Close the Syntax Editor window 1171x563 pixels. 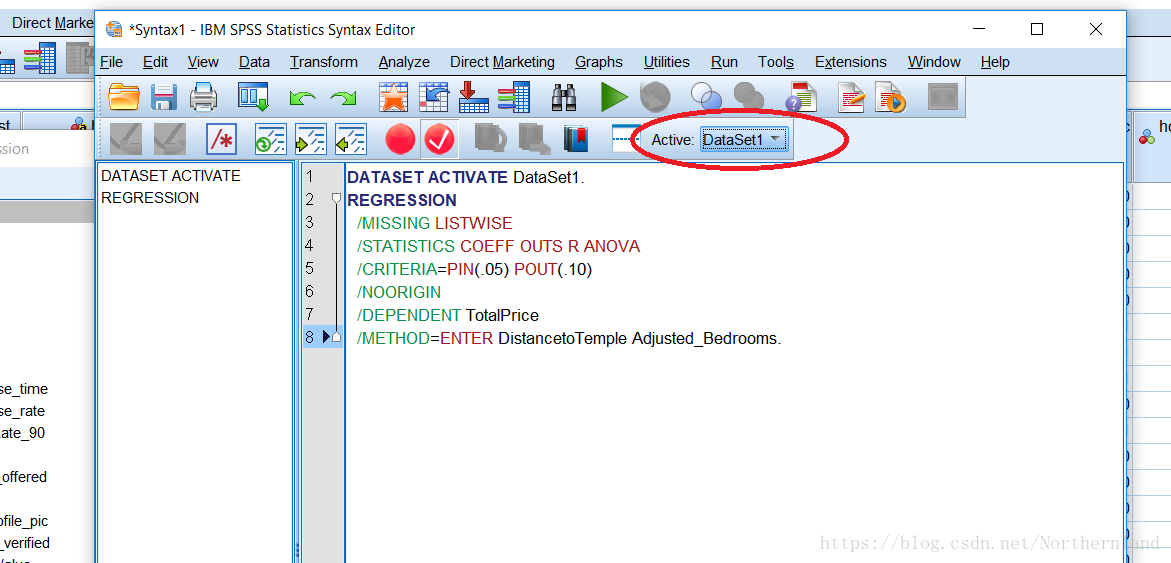tap(1096, 29)
